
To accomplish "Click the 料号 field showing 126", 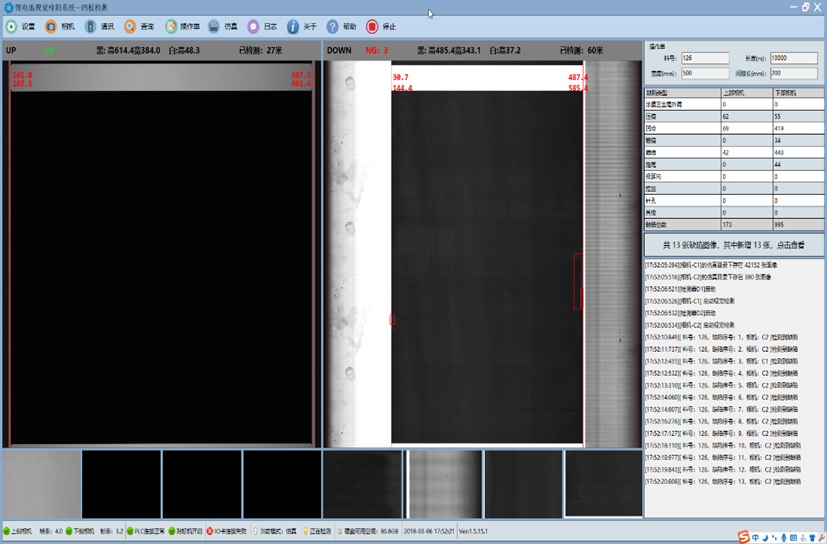I will point(704,59).
